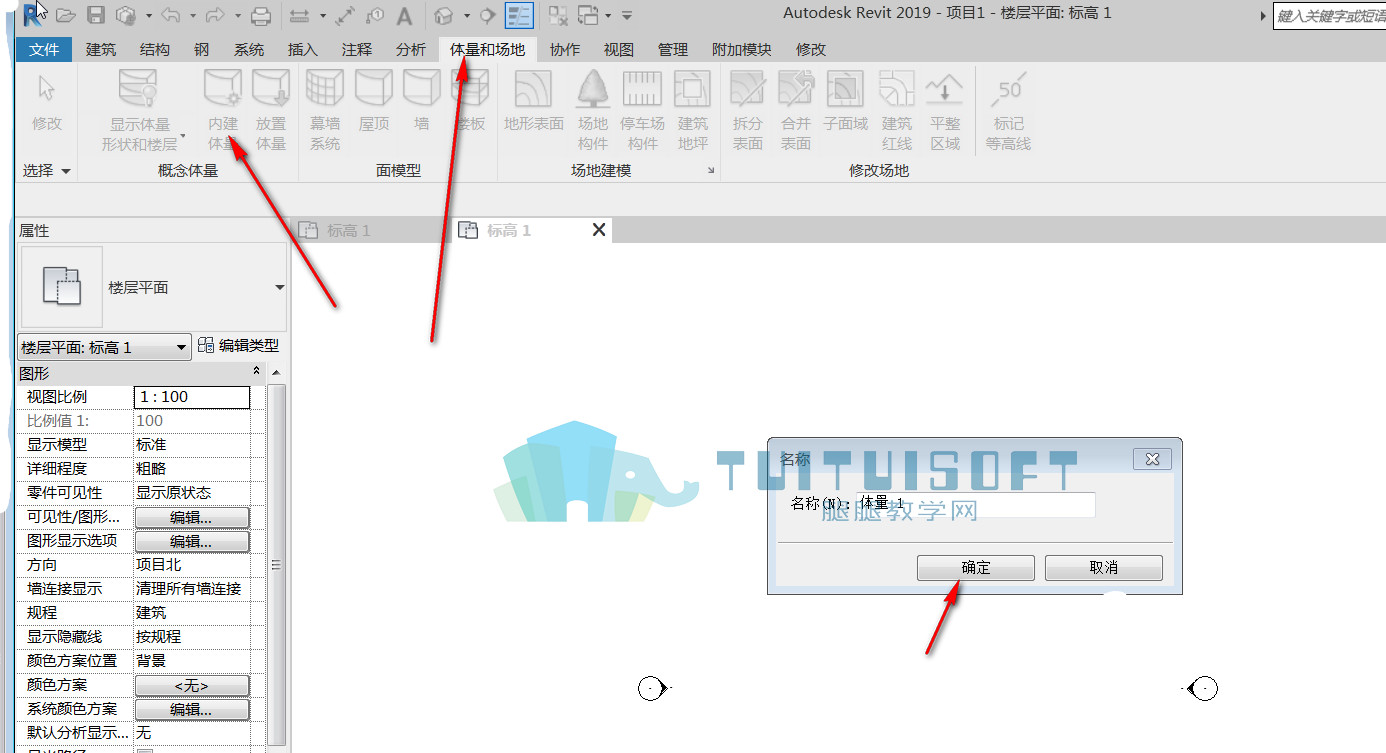Click the print icon in quick access toolbar
This screenshot has height=753, width=1386.
[260, 15]
